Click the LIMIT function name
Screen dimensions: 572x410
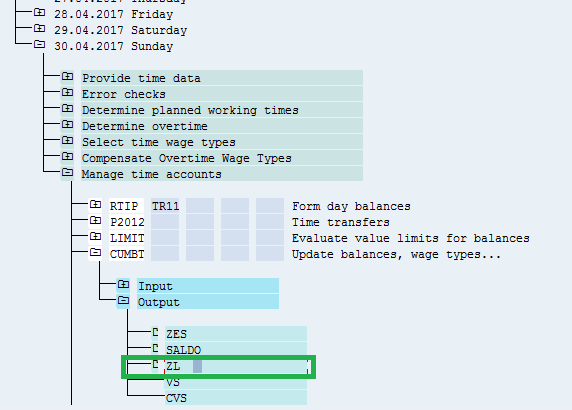coord(127,239)
